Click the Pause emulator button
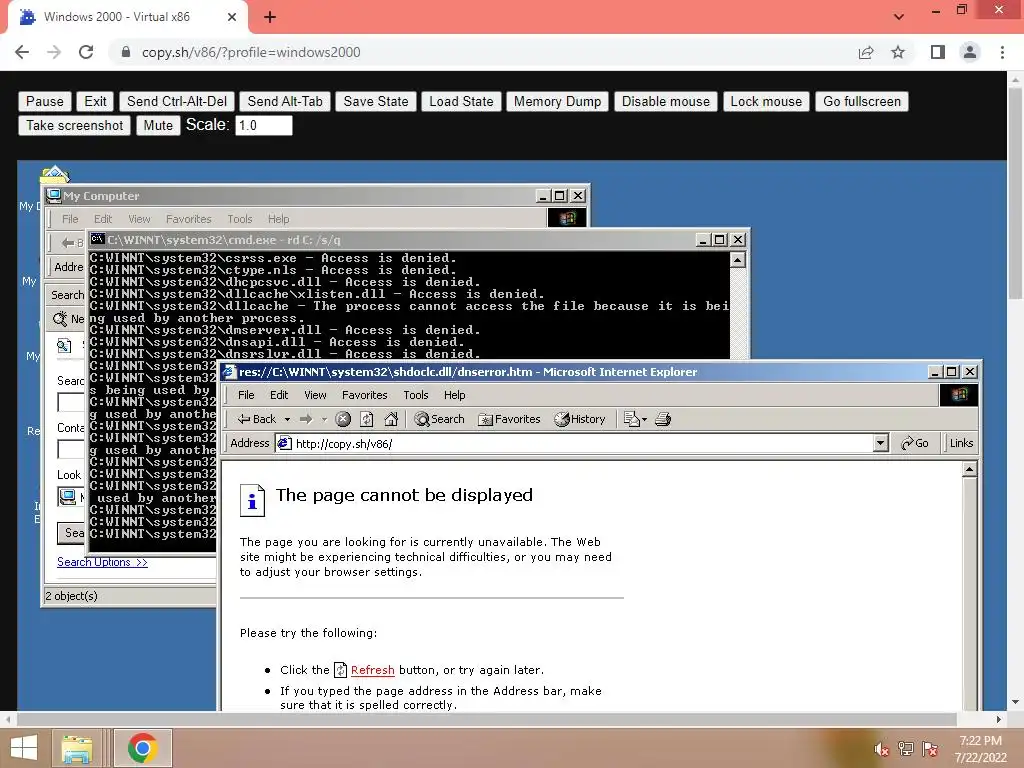The width and height of the screenshot is (1024, 768). (44, 101)
